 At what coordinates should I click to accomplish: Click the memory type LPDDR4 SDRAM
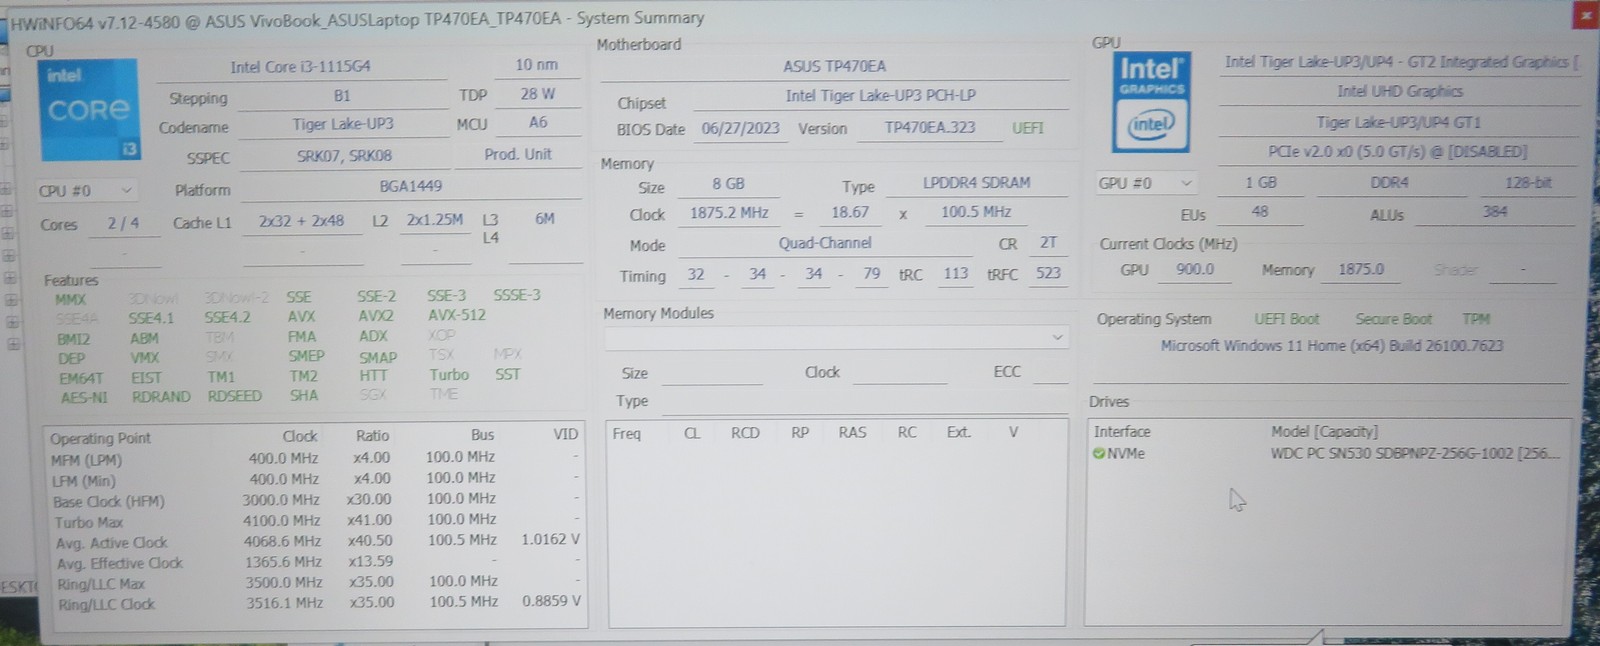977,183
